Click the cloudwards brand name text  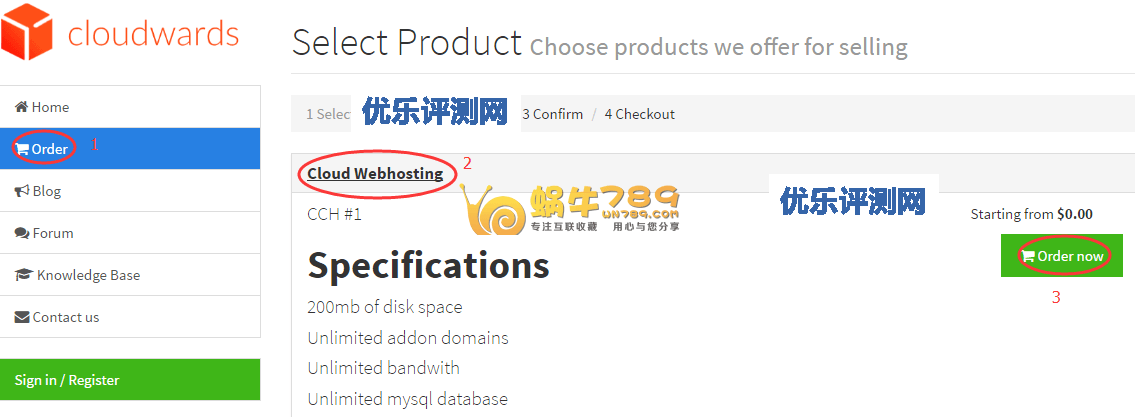[153, 33]
